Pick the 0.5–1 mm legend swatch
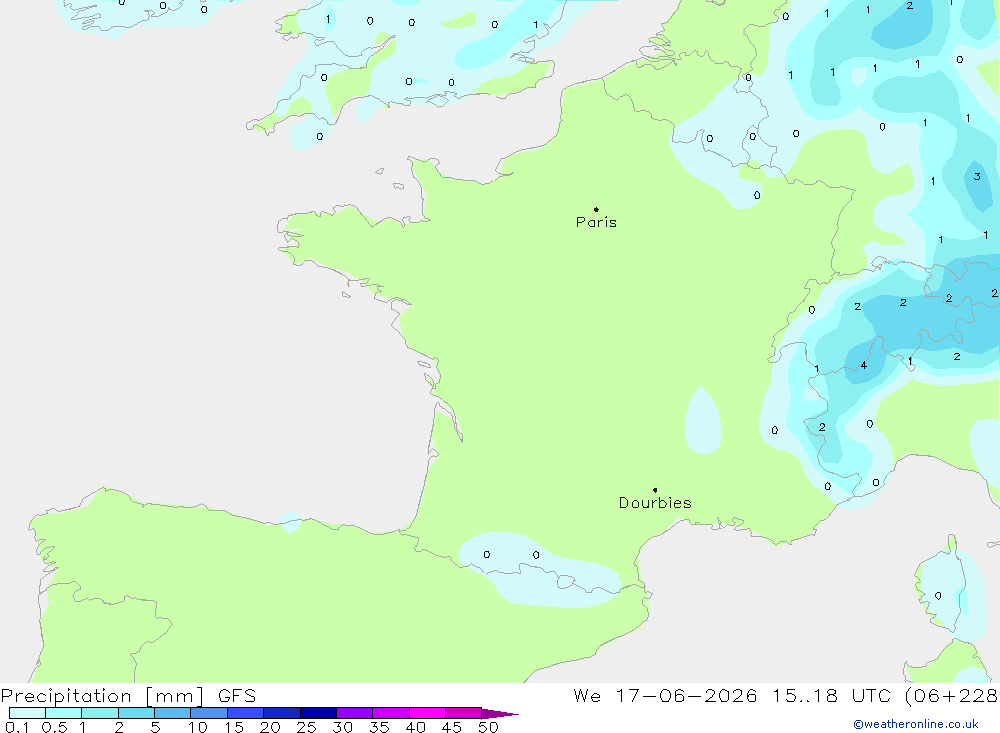 [x=64, y=713]
